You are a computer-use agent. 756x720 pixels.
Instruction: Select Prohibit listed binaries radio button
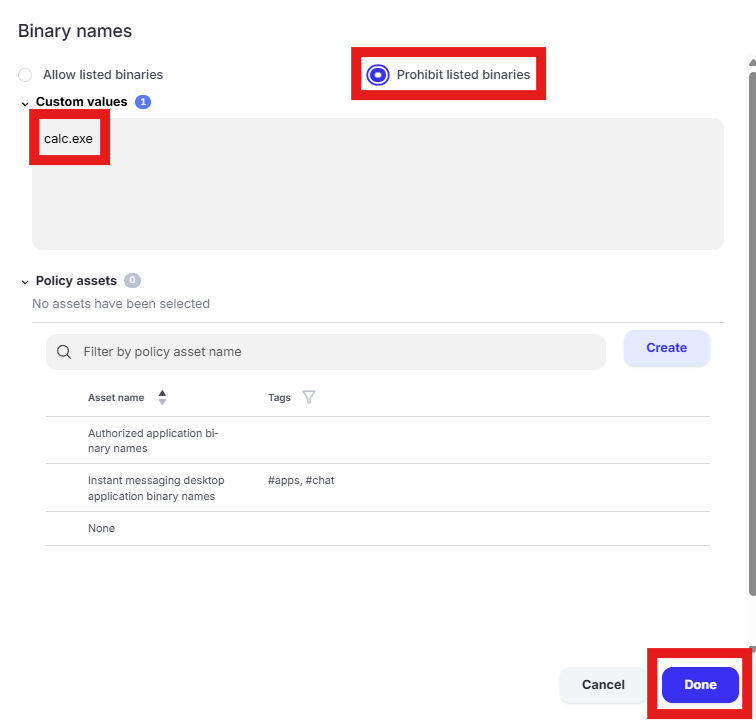378,75
